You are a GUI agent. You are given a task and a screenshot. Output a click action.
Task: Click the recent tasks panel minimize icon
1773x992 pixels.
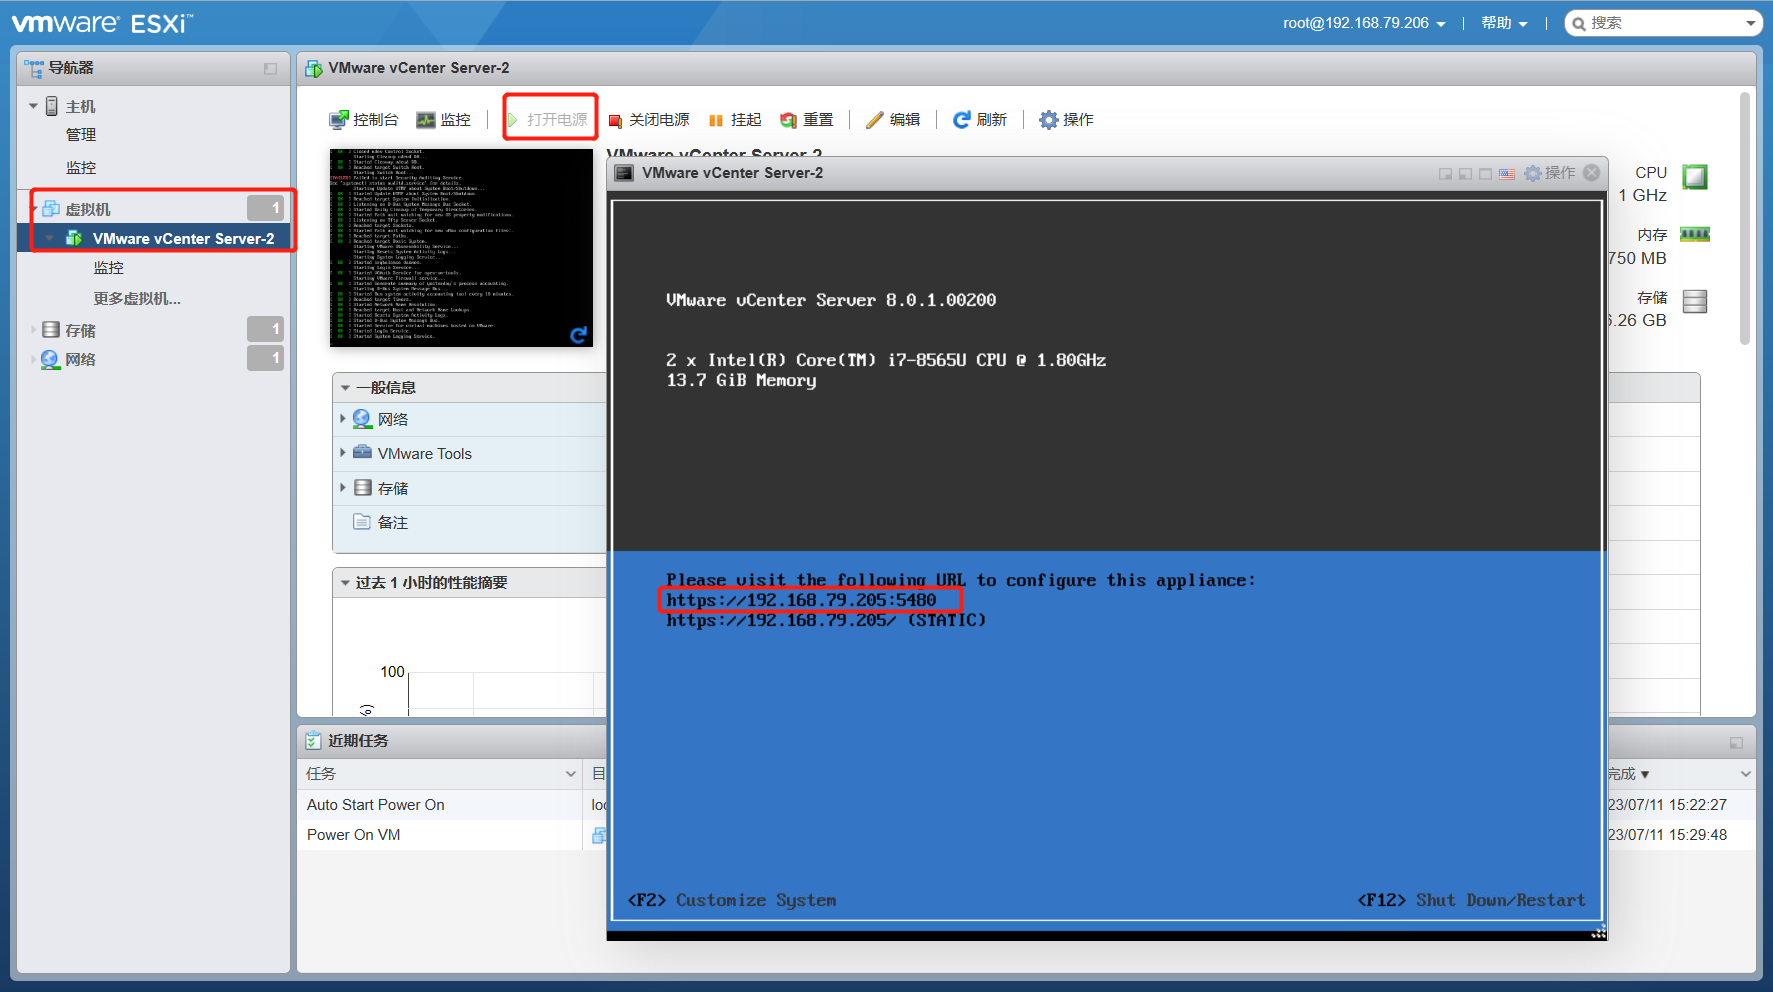pyautogui.click(x=1736, y=743)
